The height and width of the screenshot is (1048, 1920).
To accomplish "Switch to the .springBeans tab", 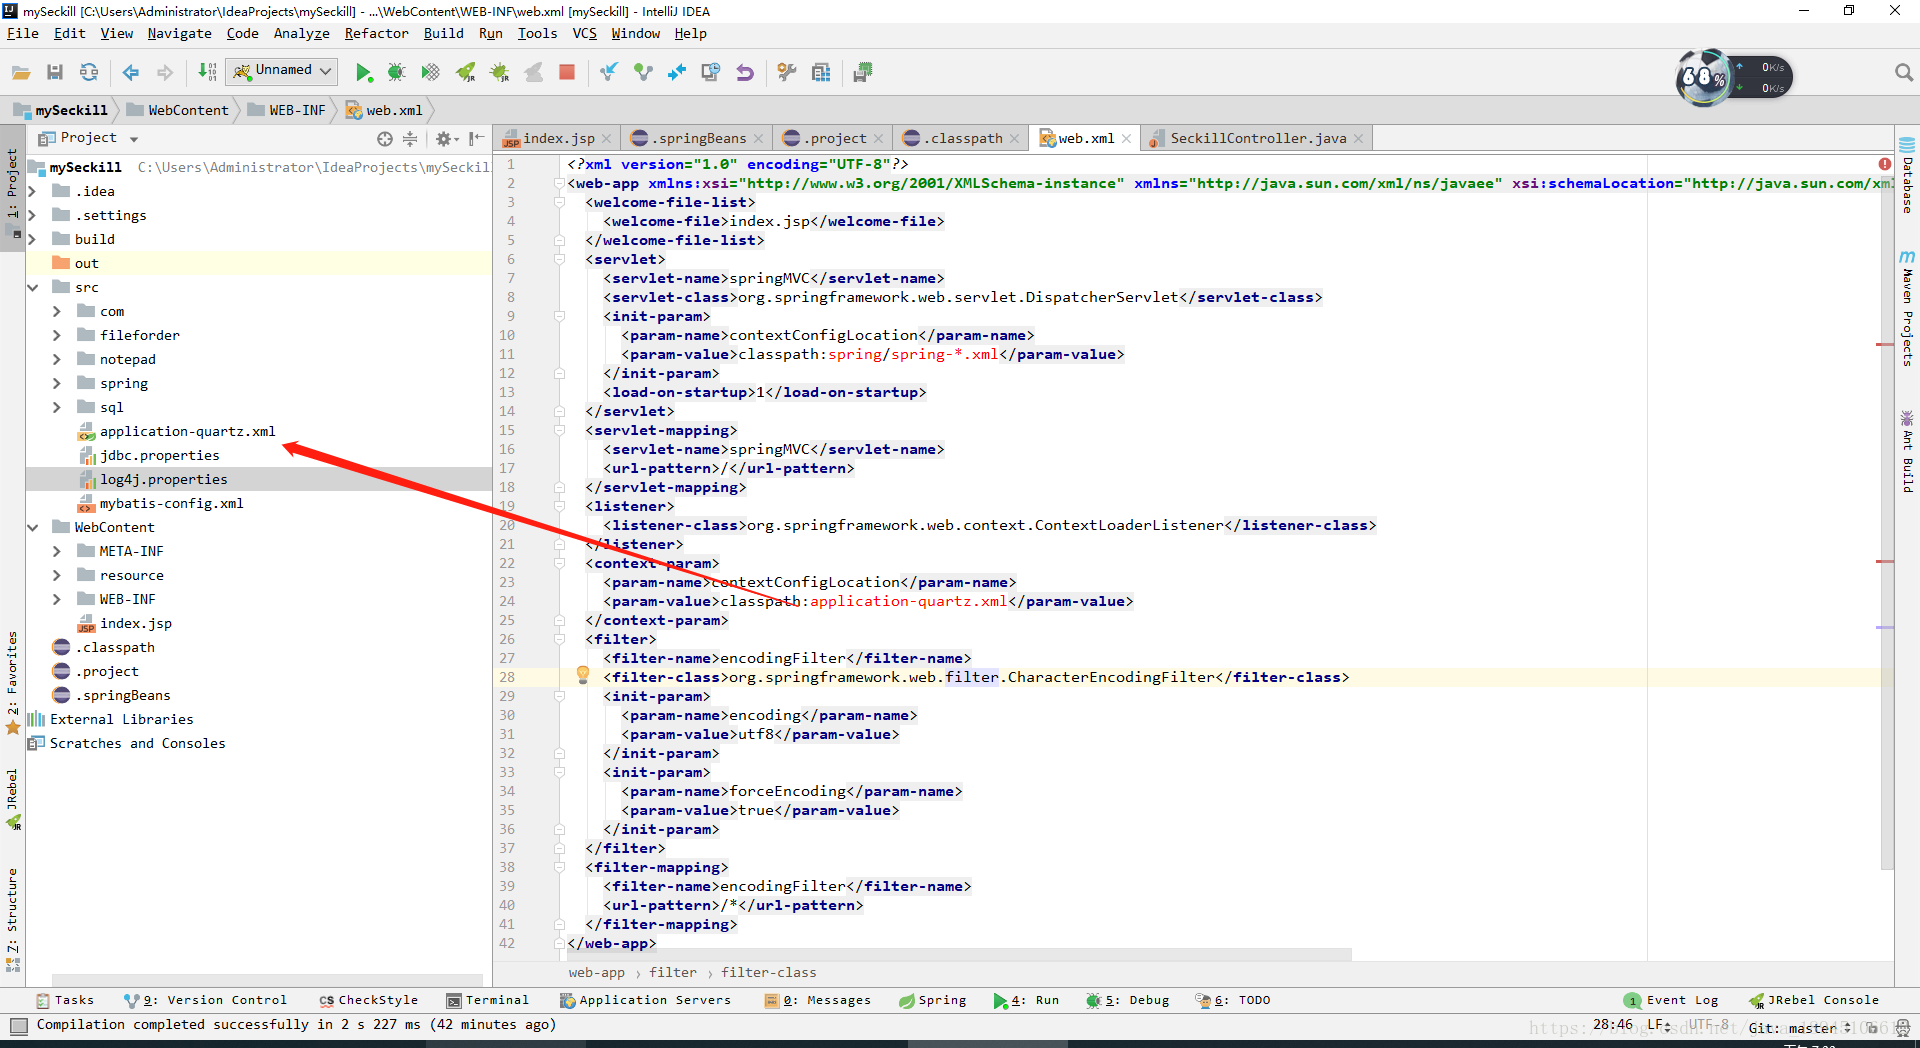I will pyautogui.click(x=698, y=138).
